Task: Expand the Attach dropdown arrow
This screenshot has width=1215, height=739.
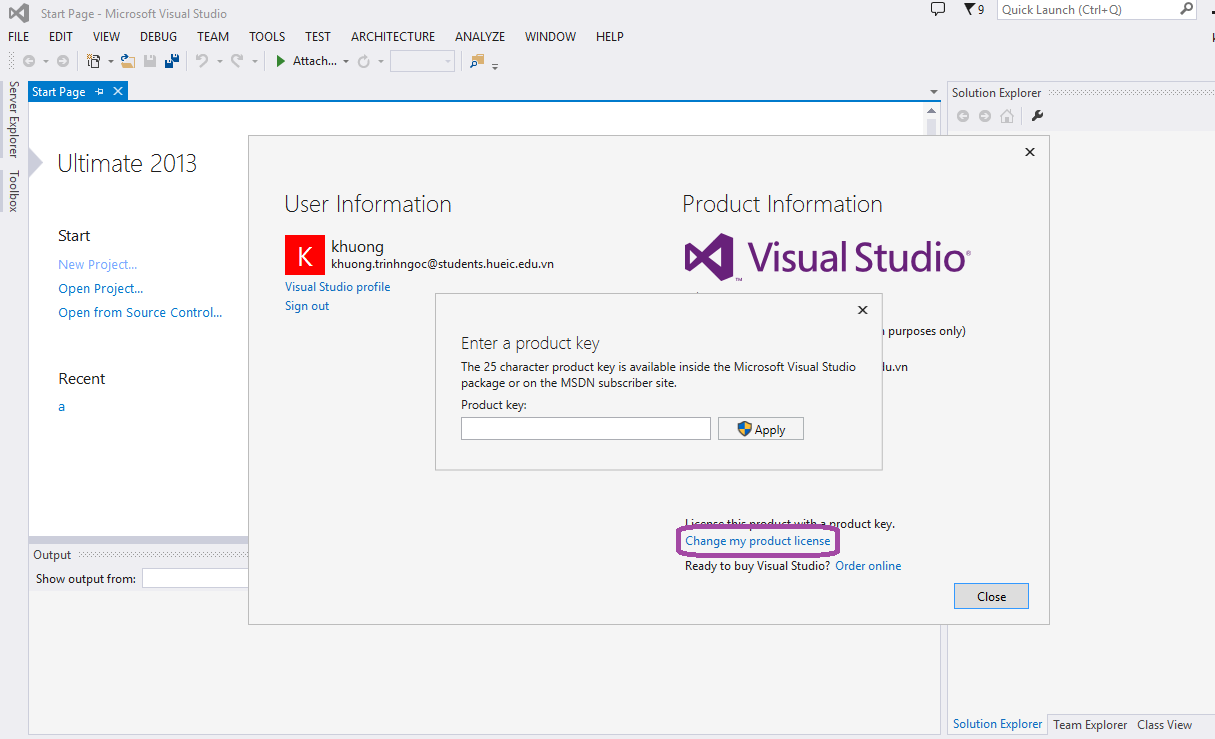Action: click(346, 62)
